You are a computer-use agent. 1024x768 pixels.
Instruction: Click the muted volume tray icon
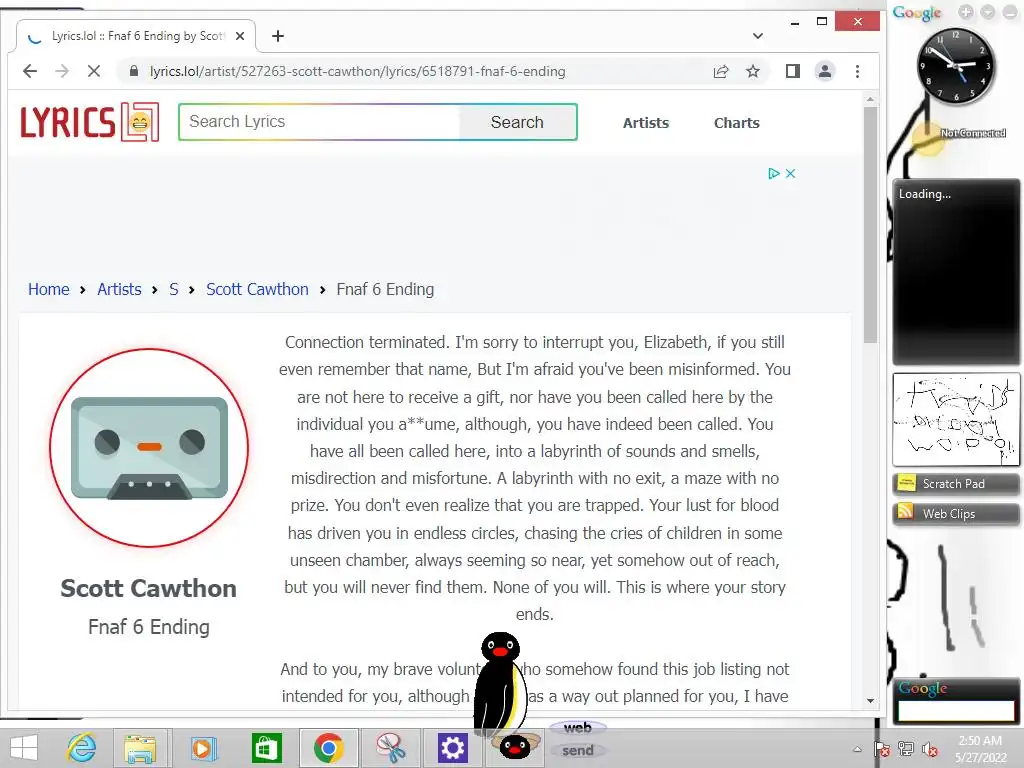pos(929,749)
